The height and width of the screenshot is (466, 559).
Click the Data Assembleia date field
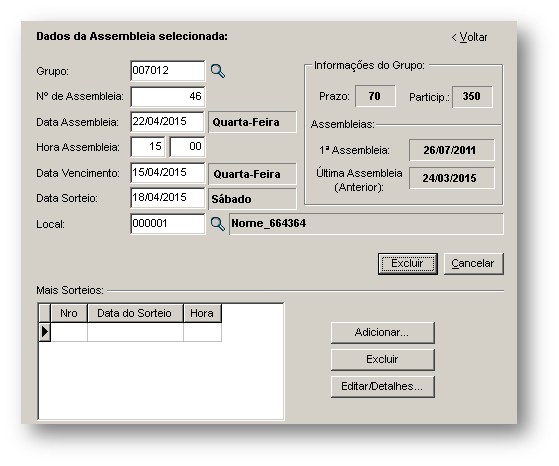(168, 122)
